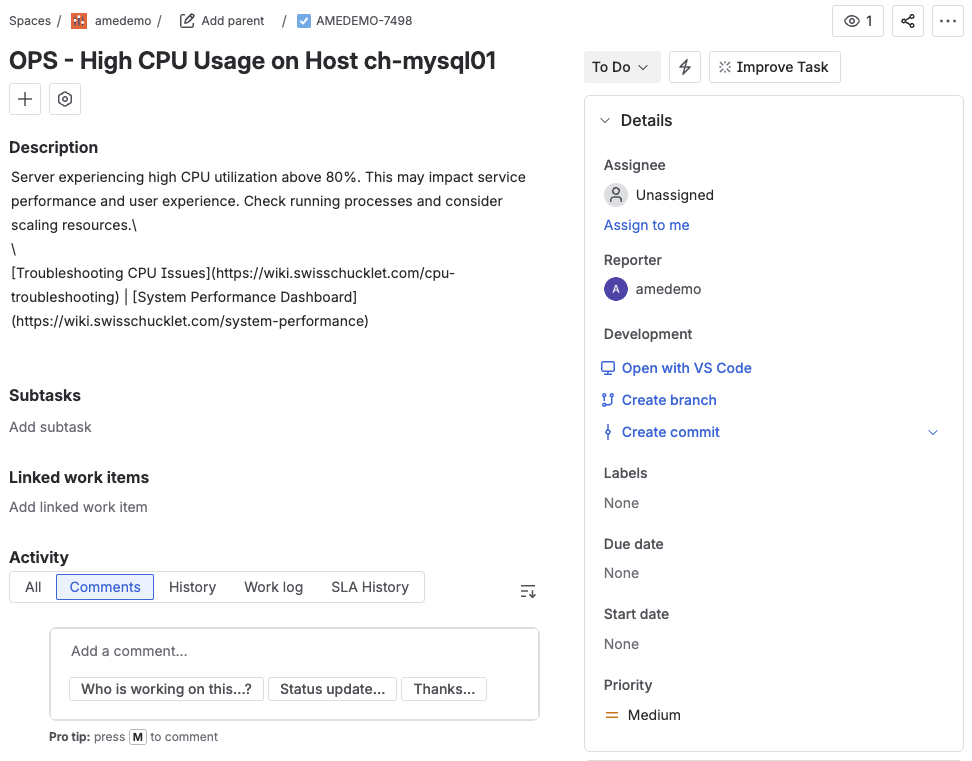972x761 pixels.
Task: Open the more actions ellipsis icon
Action: (947, 21)
